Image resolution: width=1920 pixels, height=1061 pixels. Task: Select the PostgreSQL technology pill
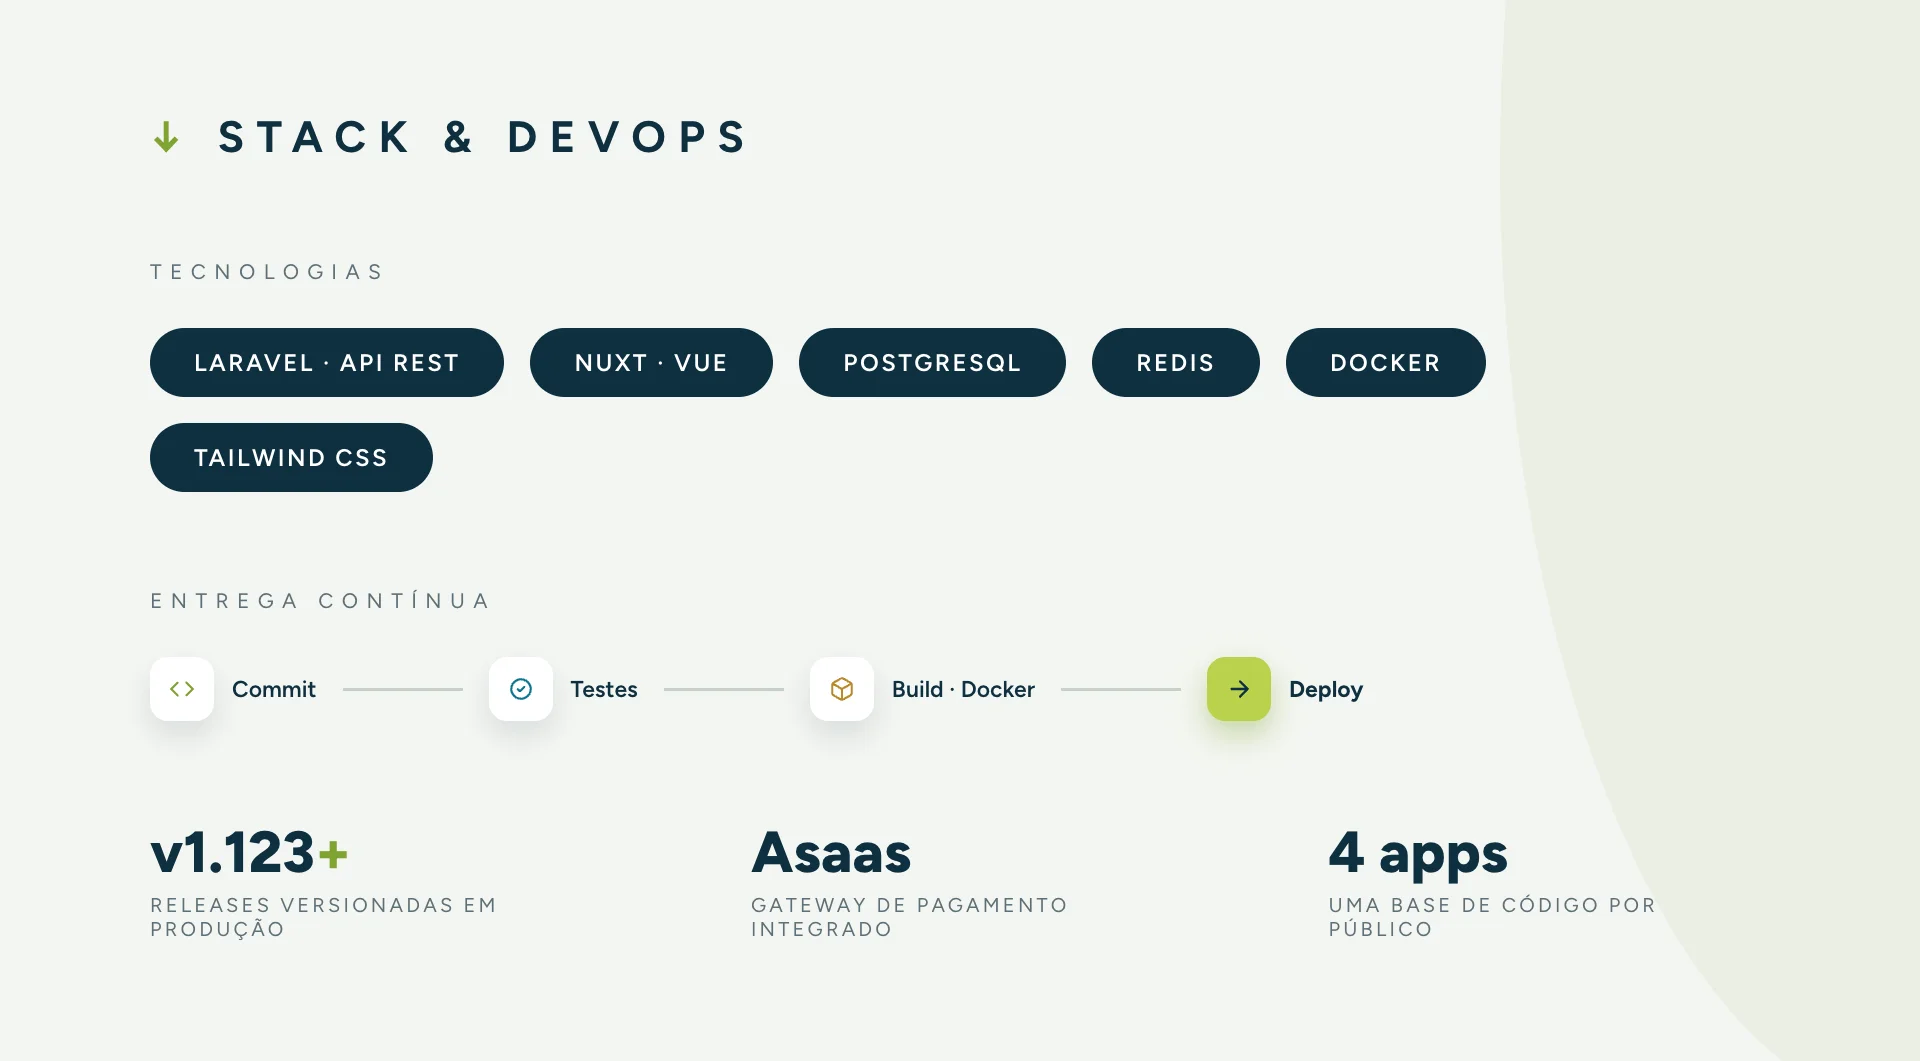932,362
